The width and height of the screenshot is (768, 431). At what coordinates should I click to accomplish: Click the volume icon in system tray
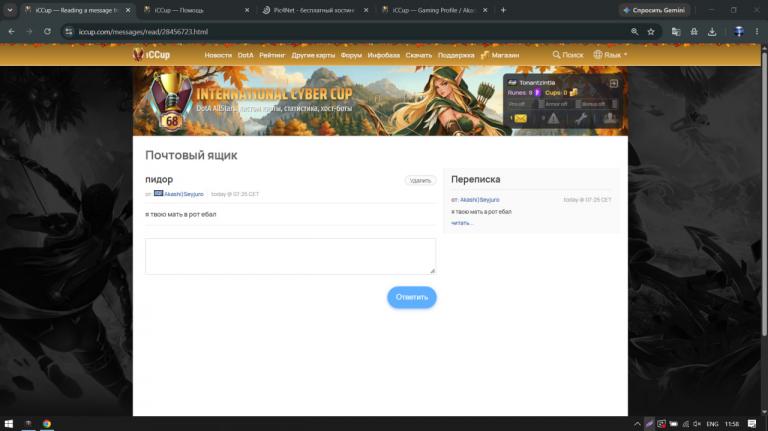coord(696,424)
